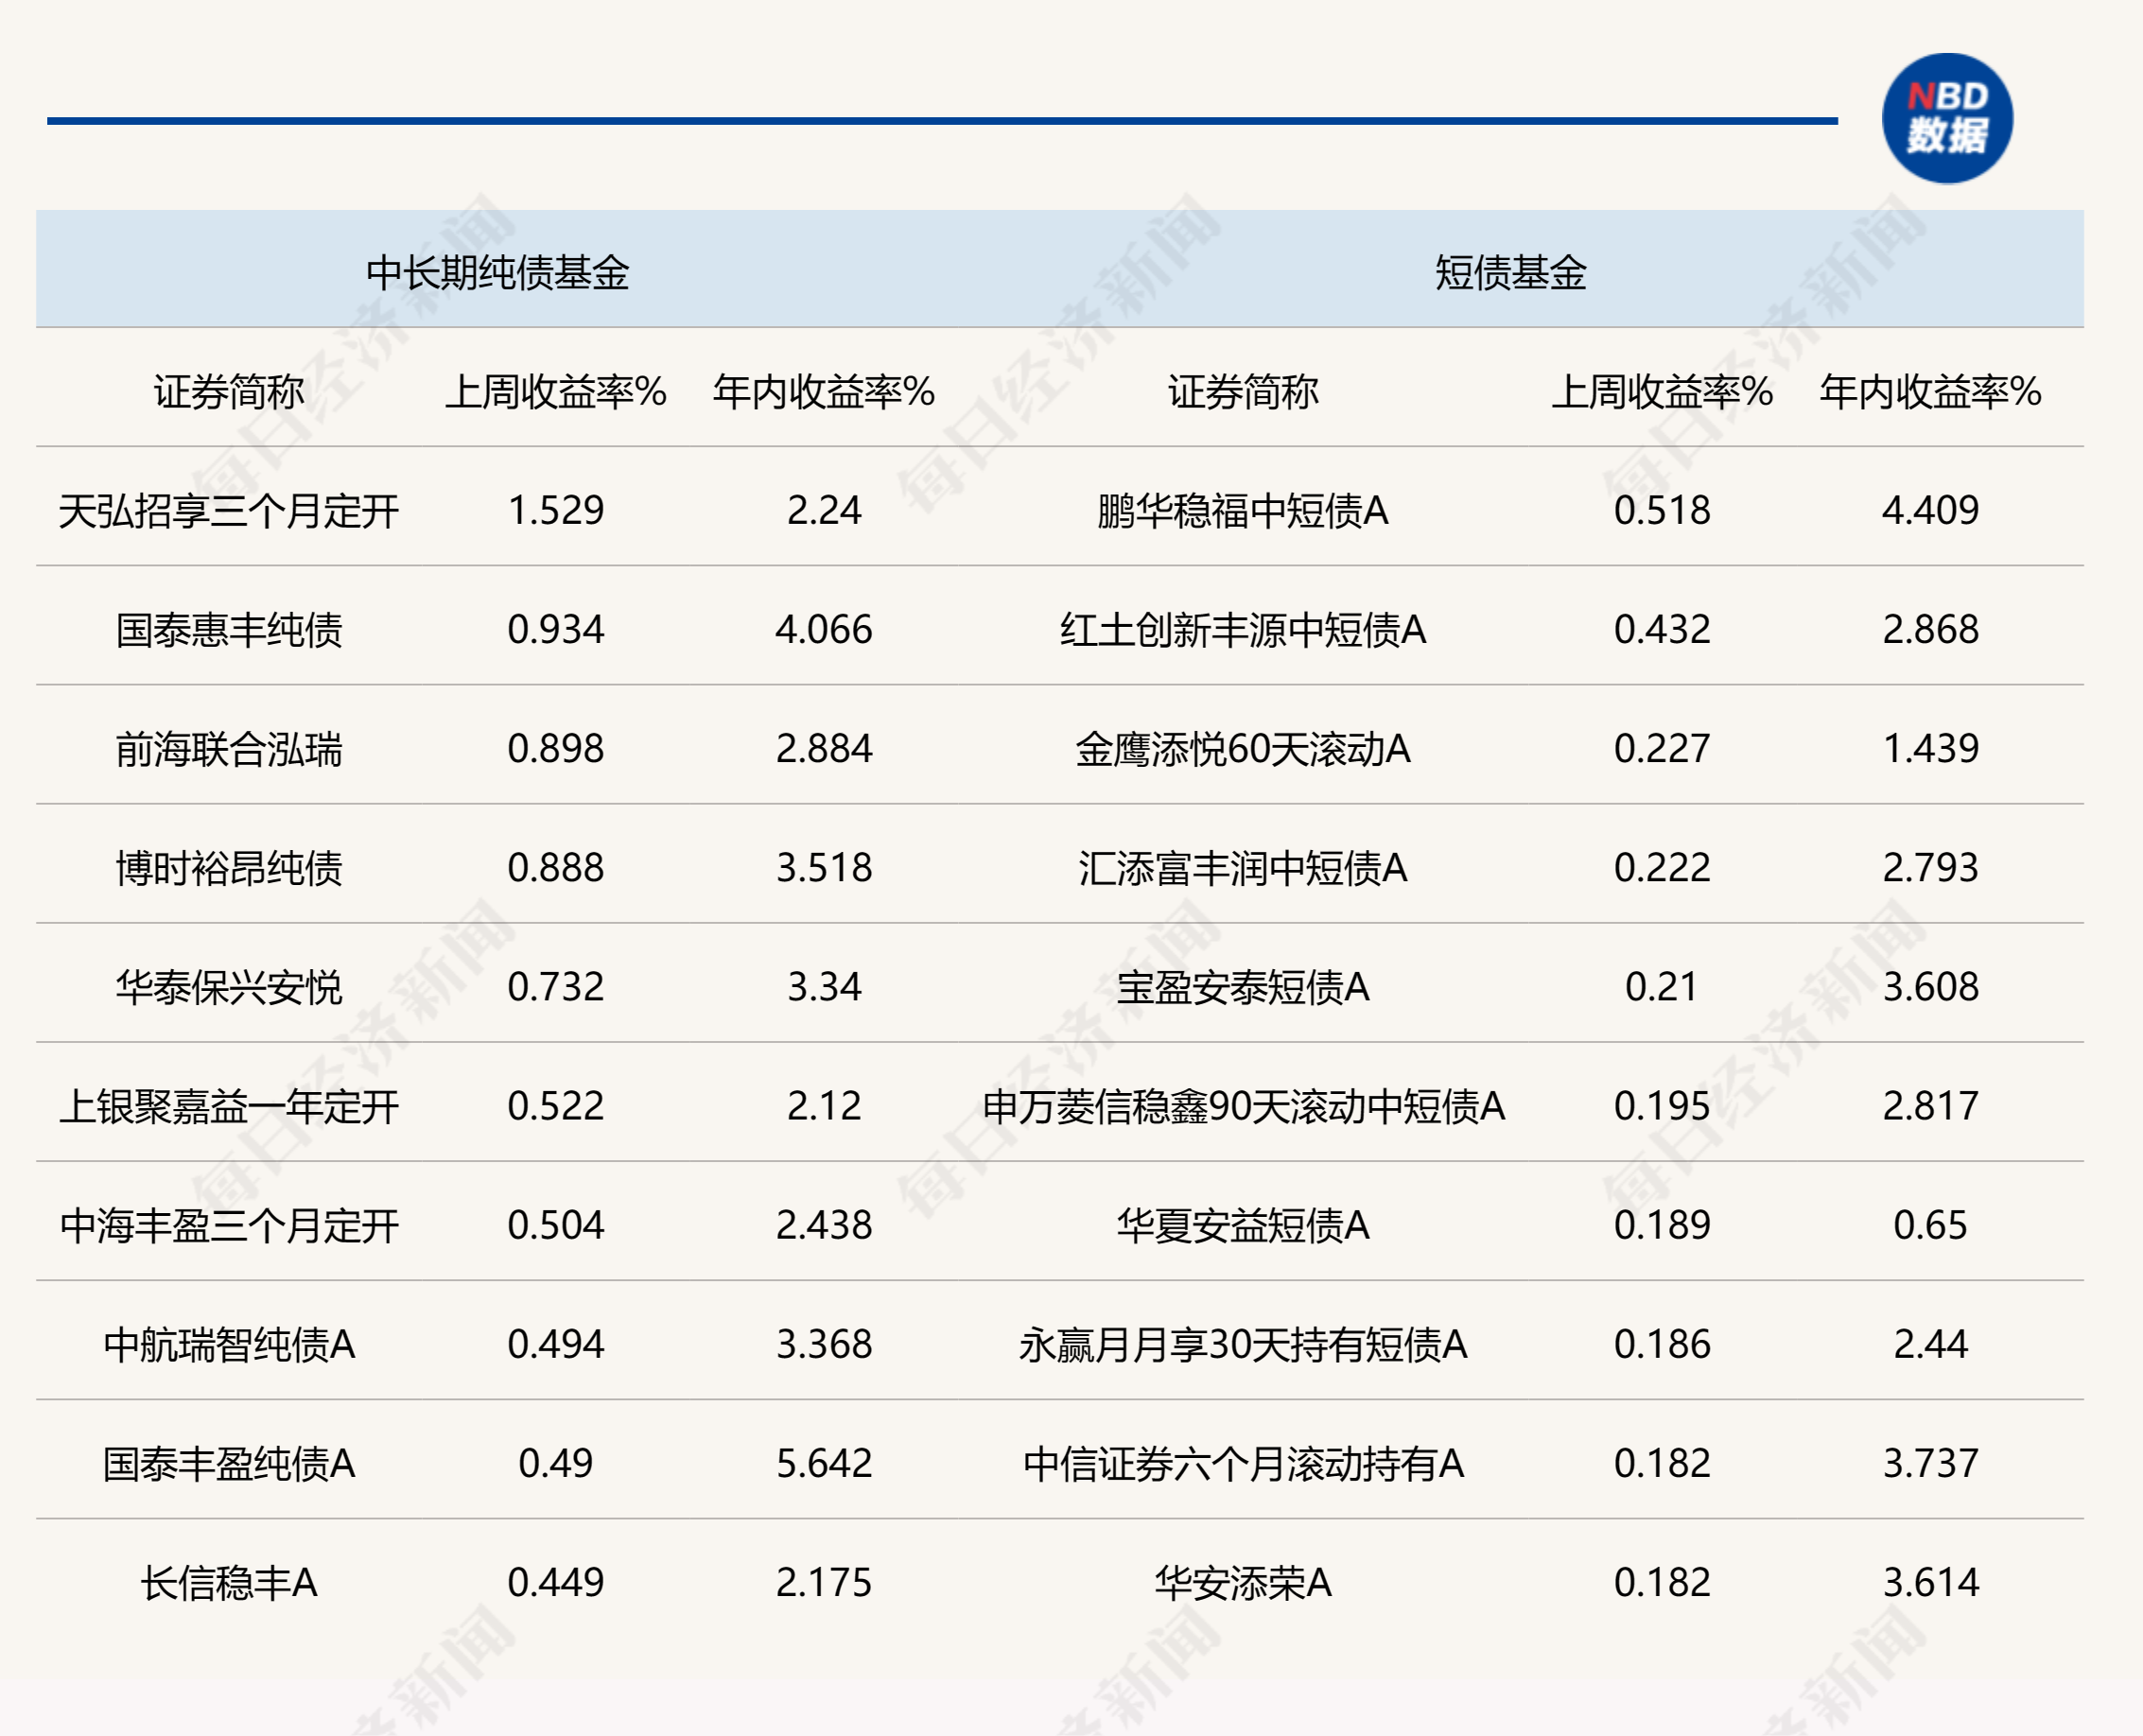Select fund name 永赢月月享30天持有短债A
This screenshot has width=2143, height=1736.
coord(1243,1343)
